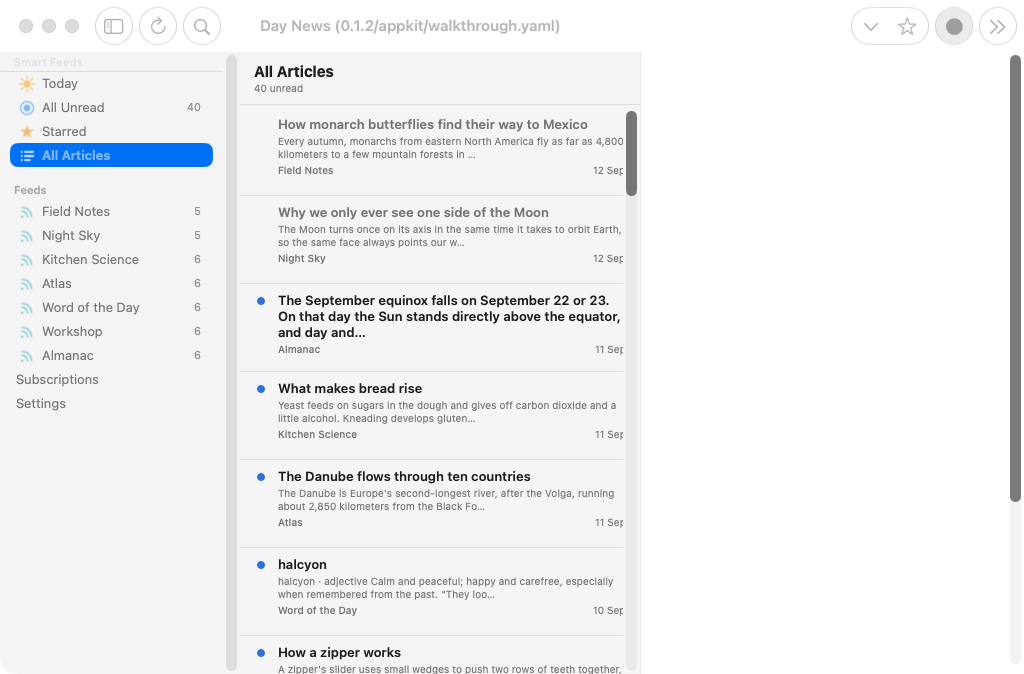Image resolution: width=1024 pixels, height=674 pixels.
Task: Open the What makes bread rise article
Action: coord(432,415)
